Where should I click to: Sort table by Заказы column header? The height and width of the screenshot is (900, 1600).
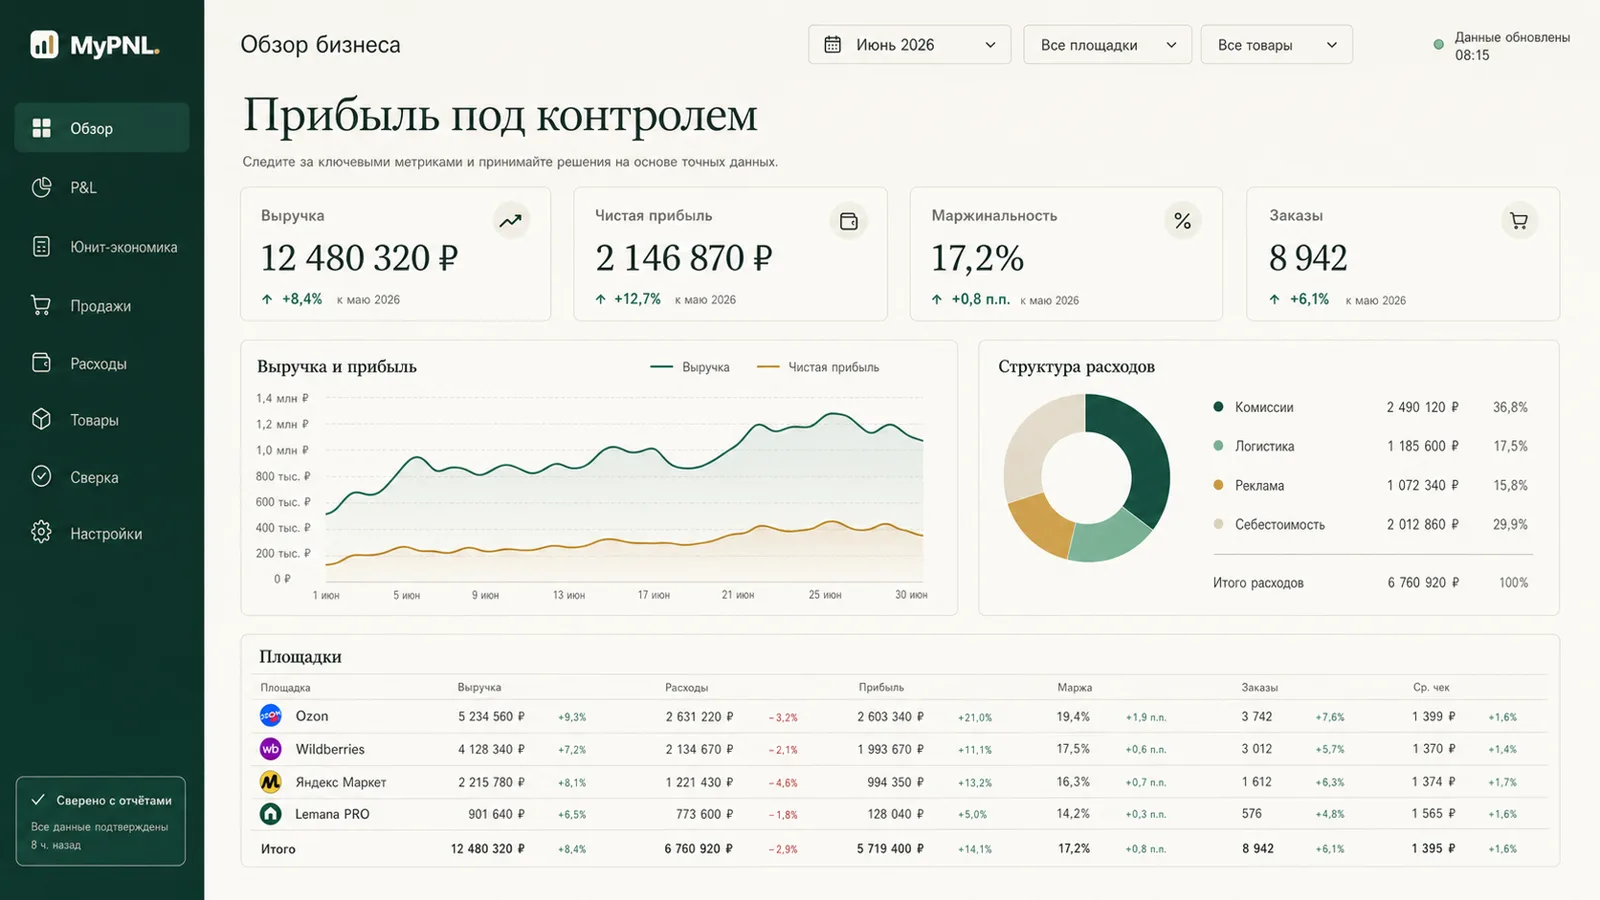(x=1260, y=688)
